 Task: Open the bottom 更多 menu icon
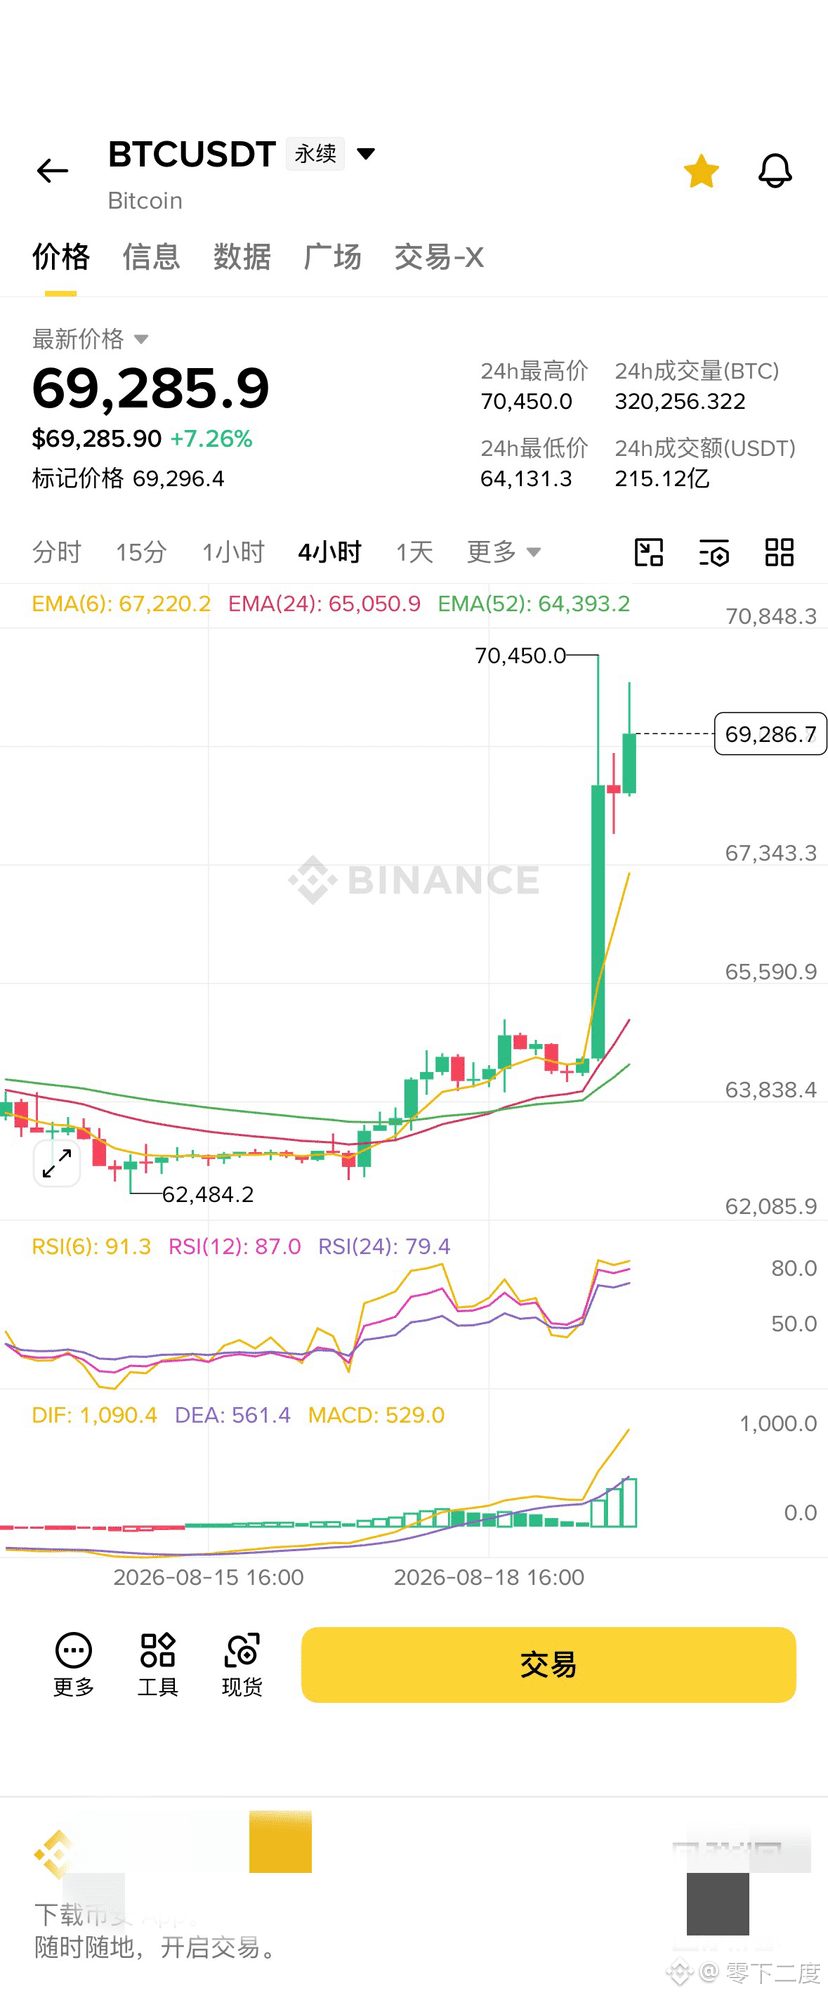point(74,1665)
